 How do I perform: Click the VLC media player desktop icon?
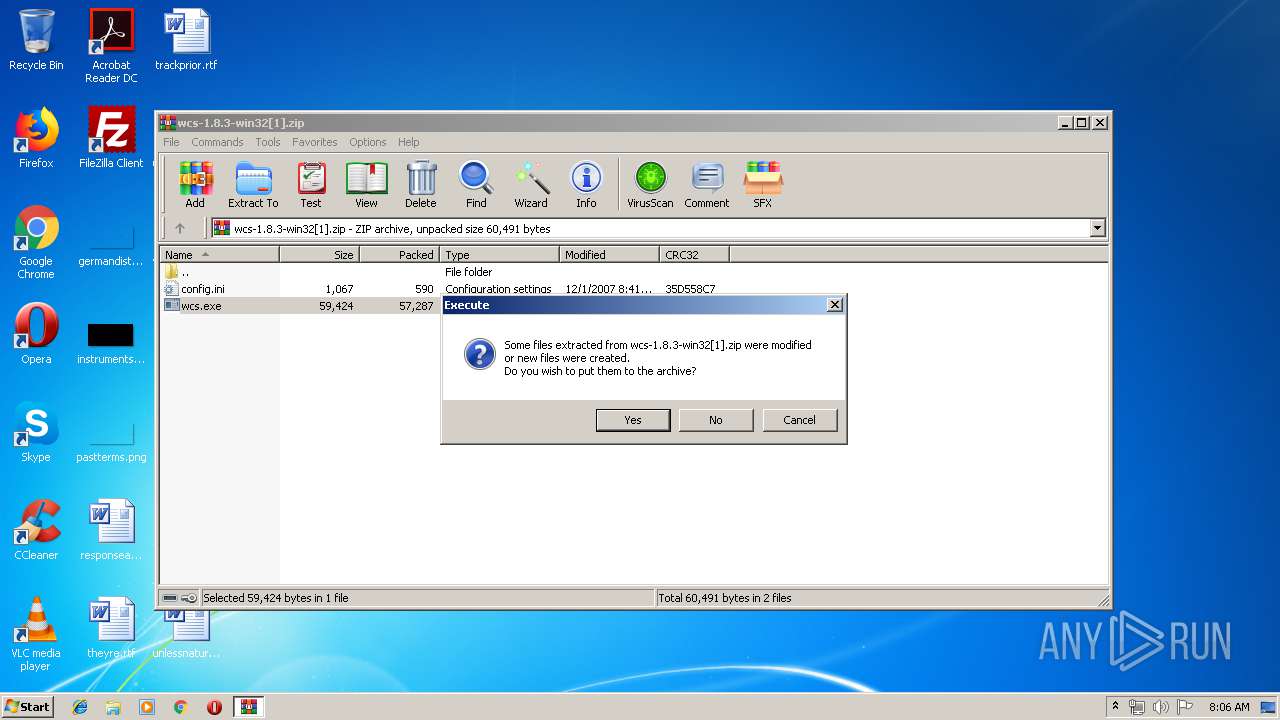pyautogui.click(x=36, y=634)
